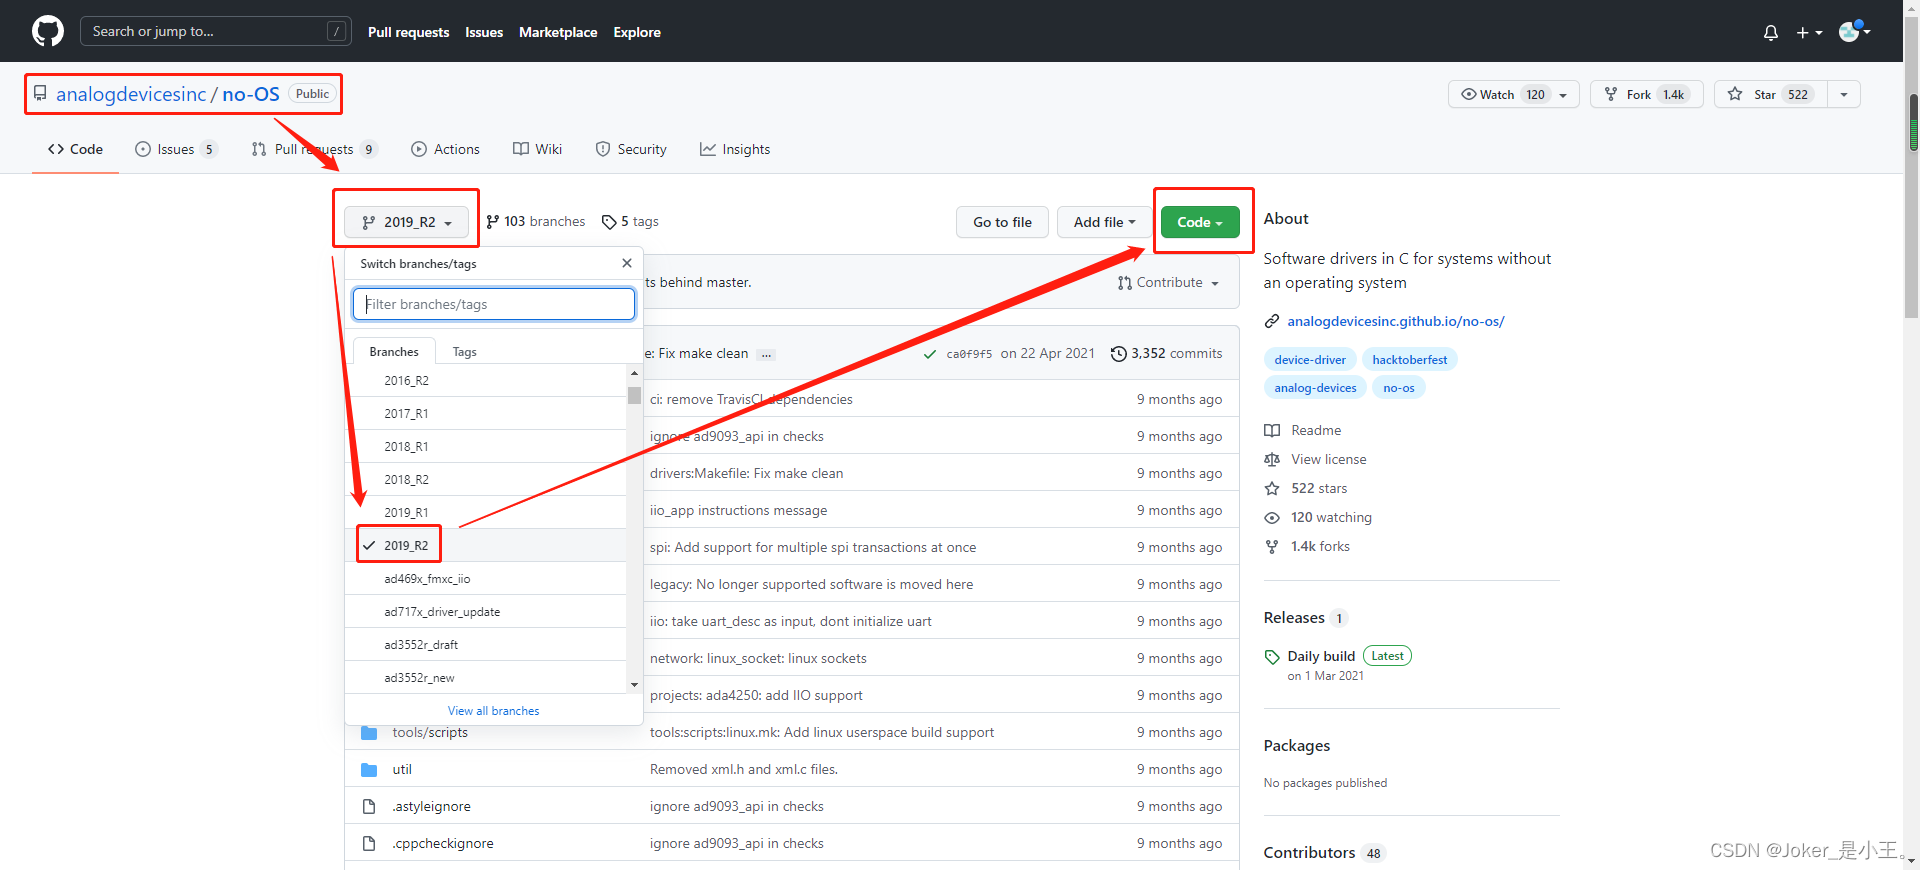Open the hacktoberfest topic tag

[1409, 360]
